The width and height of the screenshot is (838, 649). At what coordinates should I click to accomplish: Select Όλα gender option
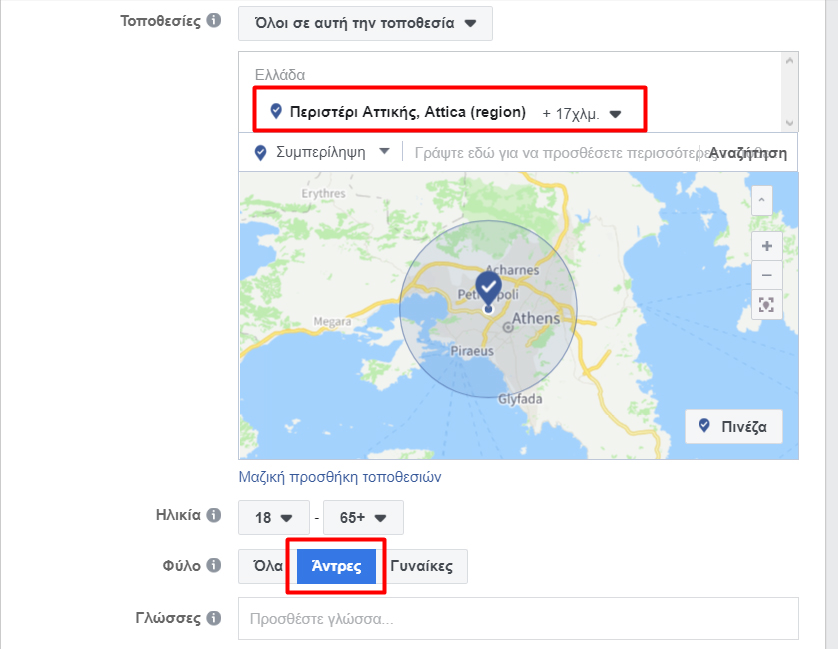pyautogui.click(x=267, y=566)
